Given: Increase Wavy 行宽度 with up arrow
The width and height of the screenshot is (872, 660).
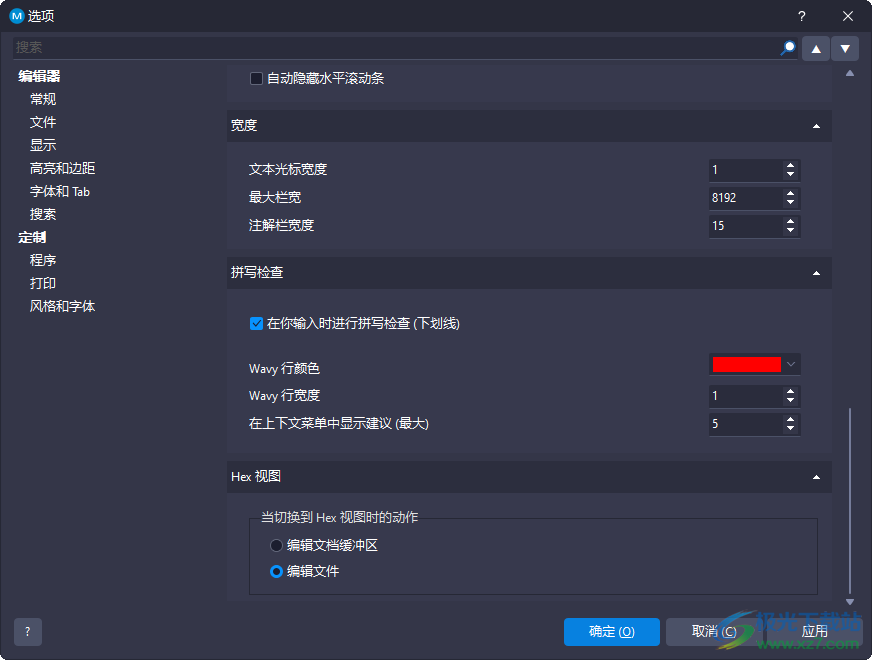Looking at the screenshot, I should point(790,391).
